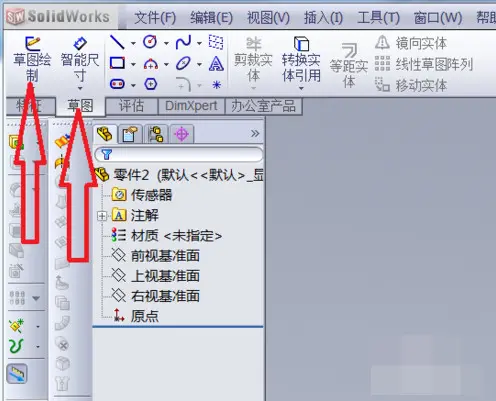The image size is (496, 401).
Task: Select the straight Slot sketch tool
Action: (x=117, y=84)
